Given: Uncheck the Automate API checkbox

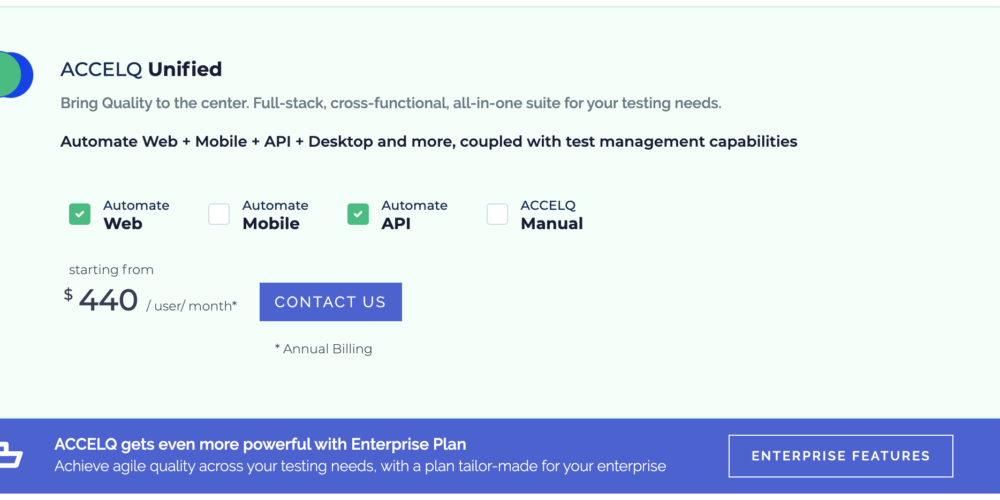Looking at the screenshot, I should [358, 214].
